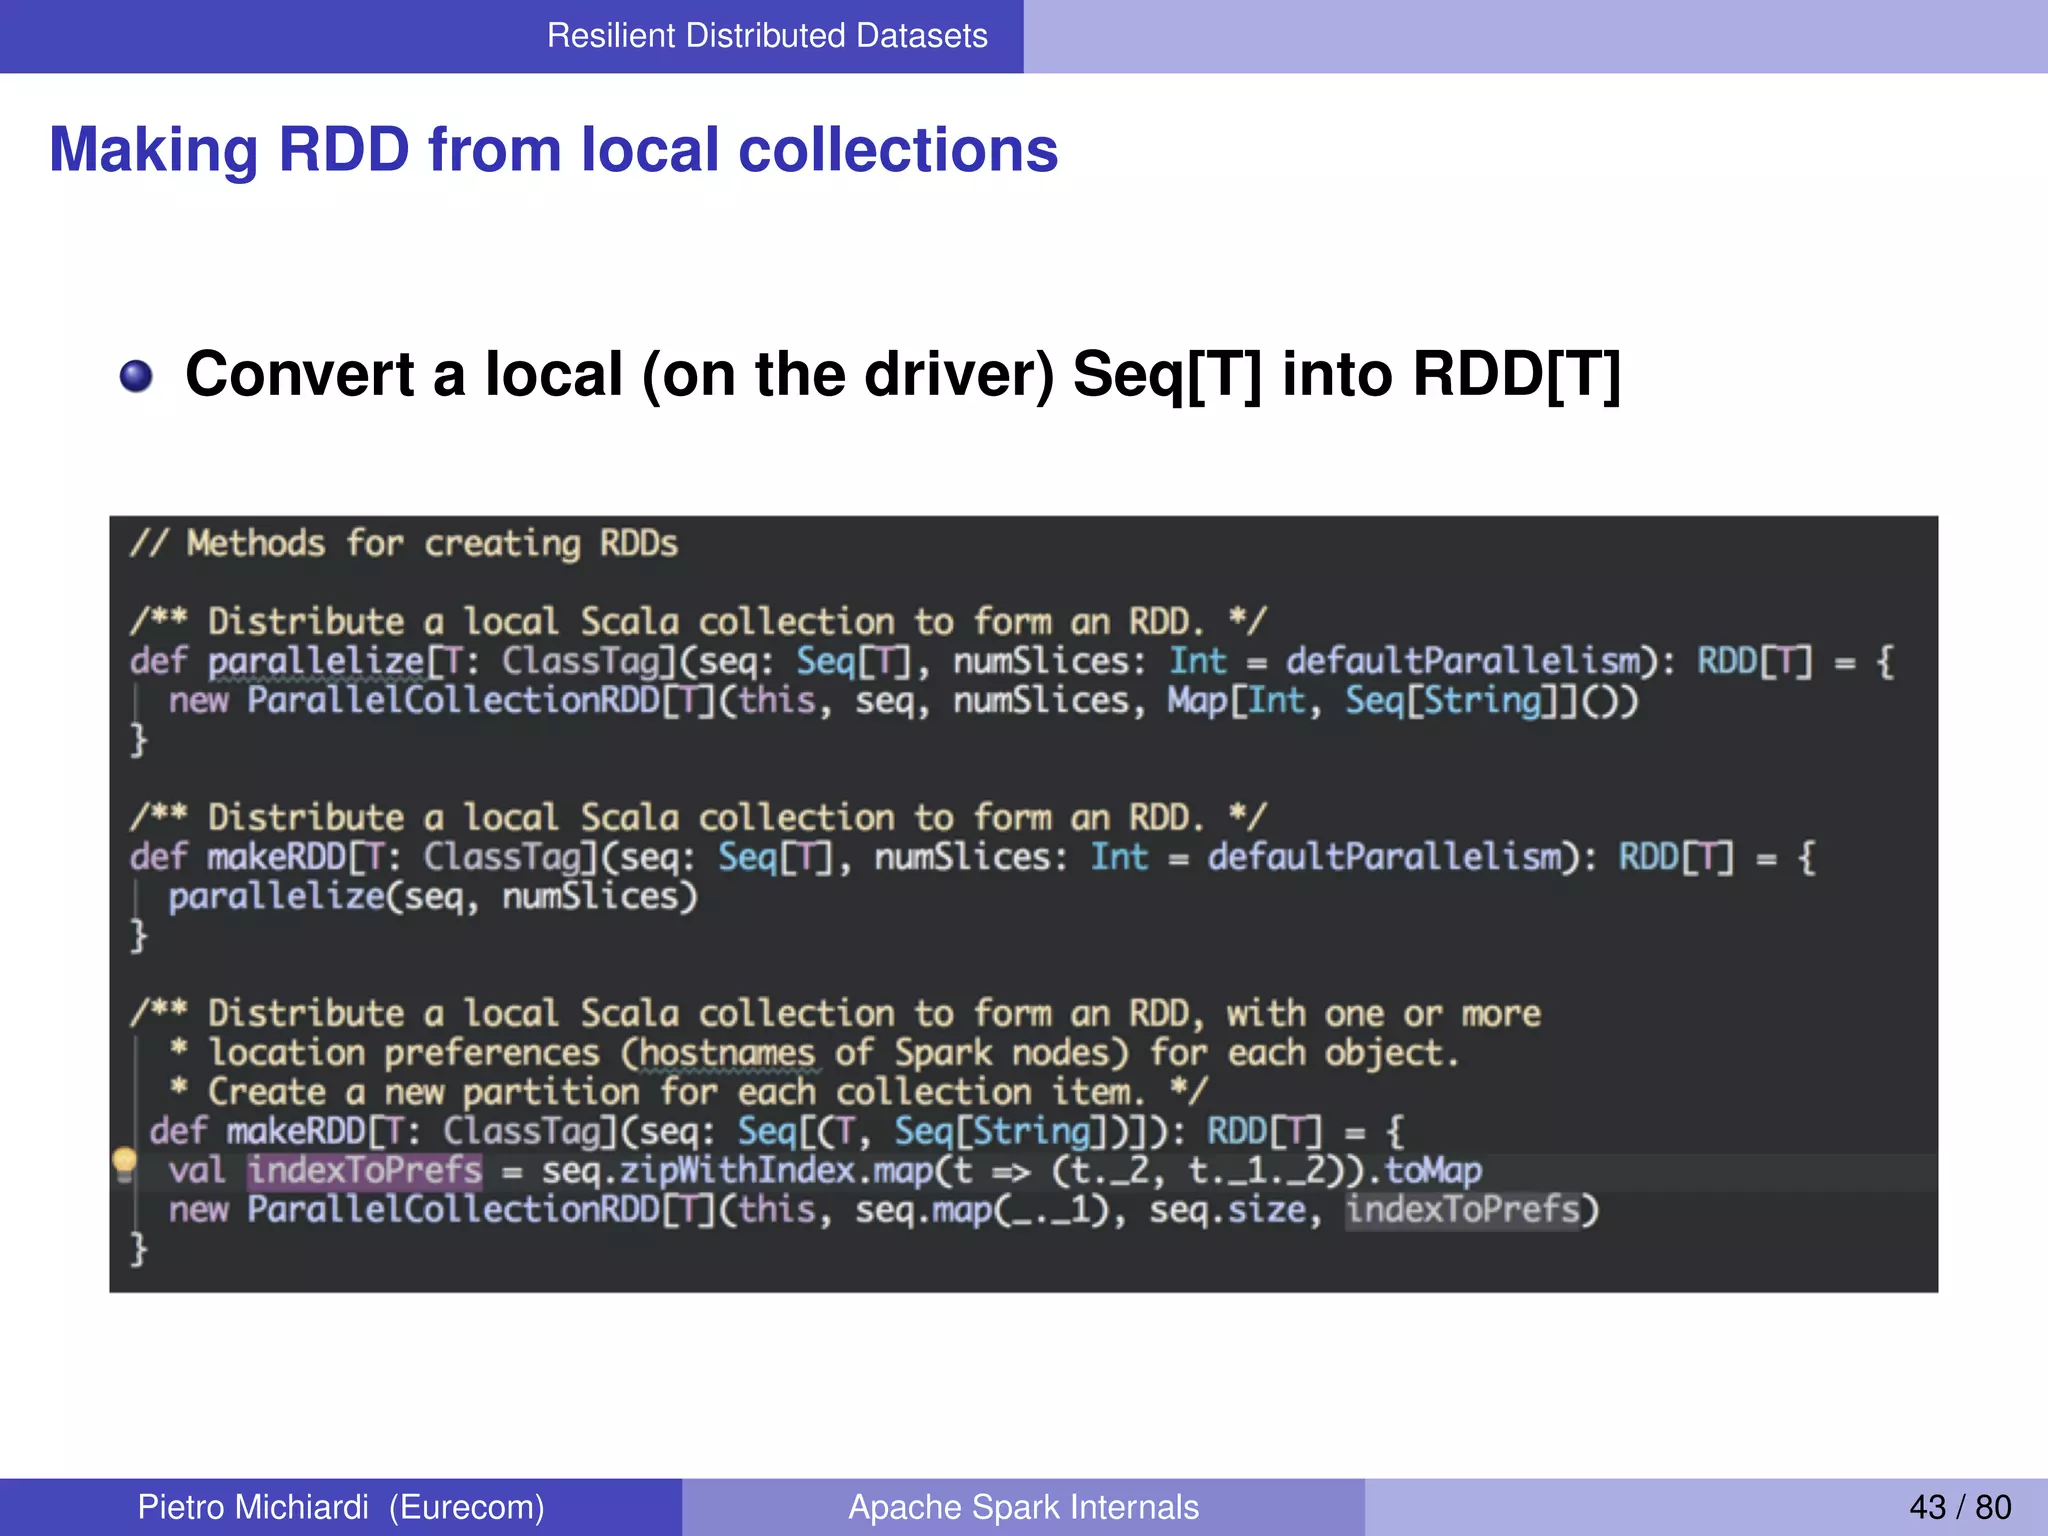Click the zipWithIndex call in code
The height and width of the screenshot is (1536, 2048).
[737, 1170]
